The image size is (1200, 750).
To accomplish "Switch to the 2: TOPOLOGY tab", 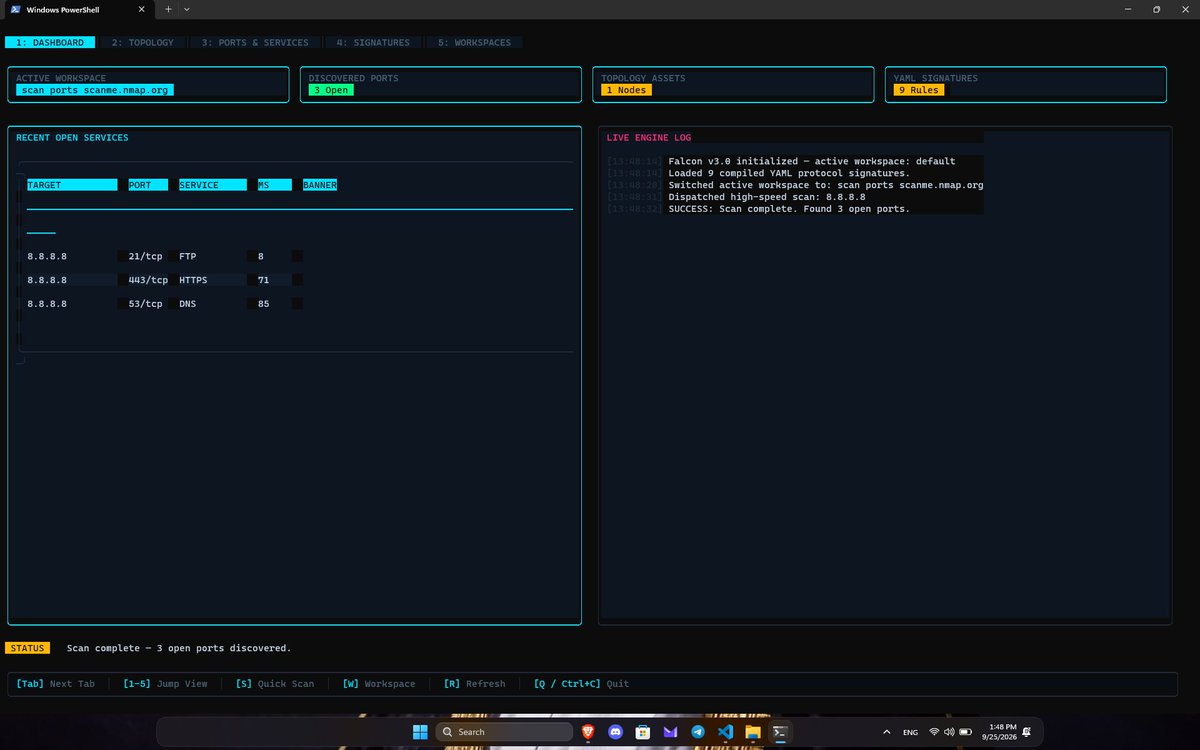I will pos(143,43).
